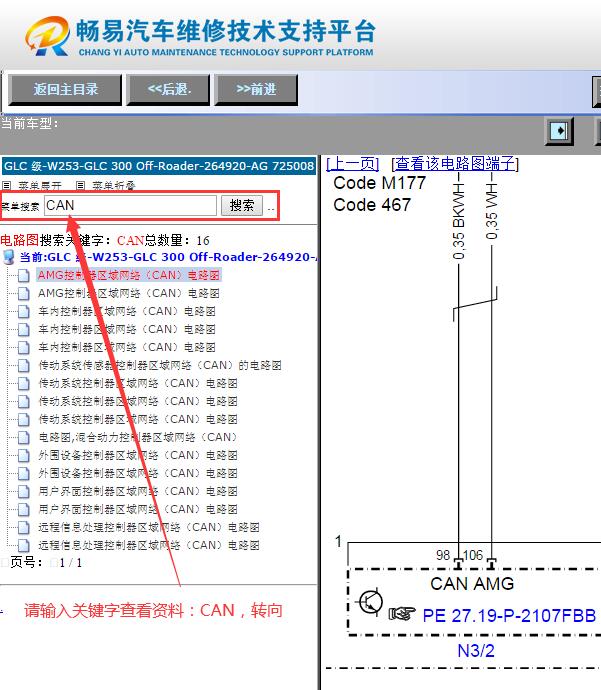The height and width of the screenshot is (690, 601).
Task: Click pin number 106
Action: [x=473, y=555]
